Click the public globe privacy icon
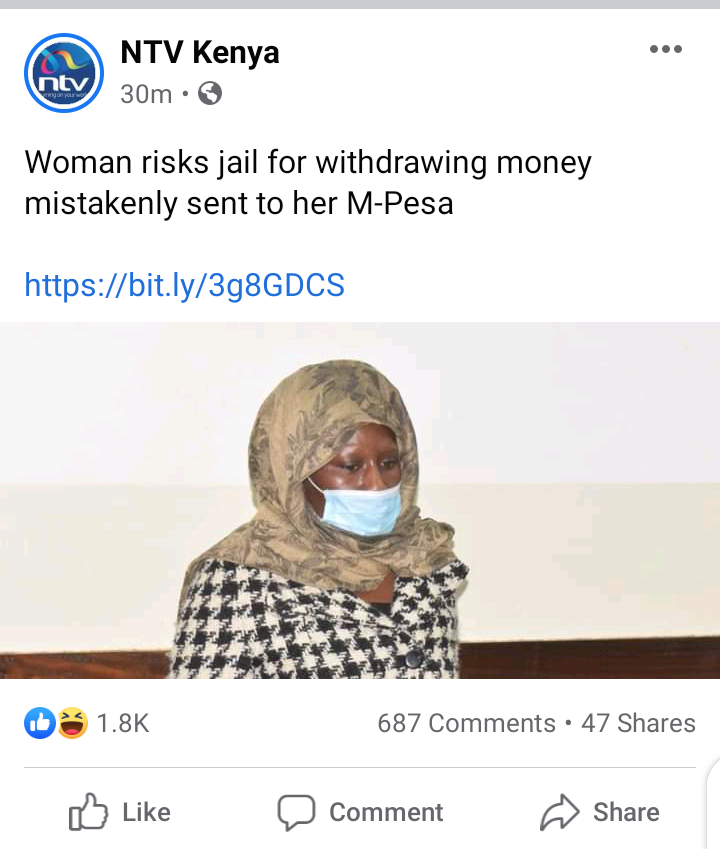Viewport: 720px width, 849px height. (x=210, y=94)
